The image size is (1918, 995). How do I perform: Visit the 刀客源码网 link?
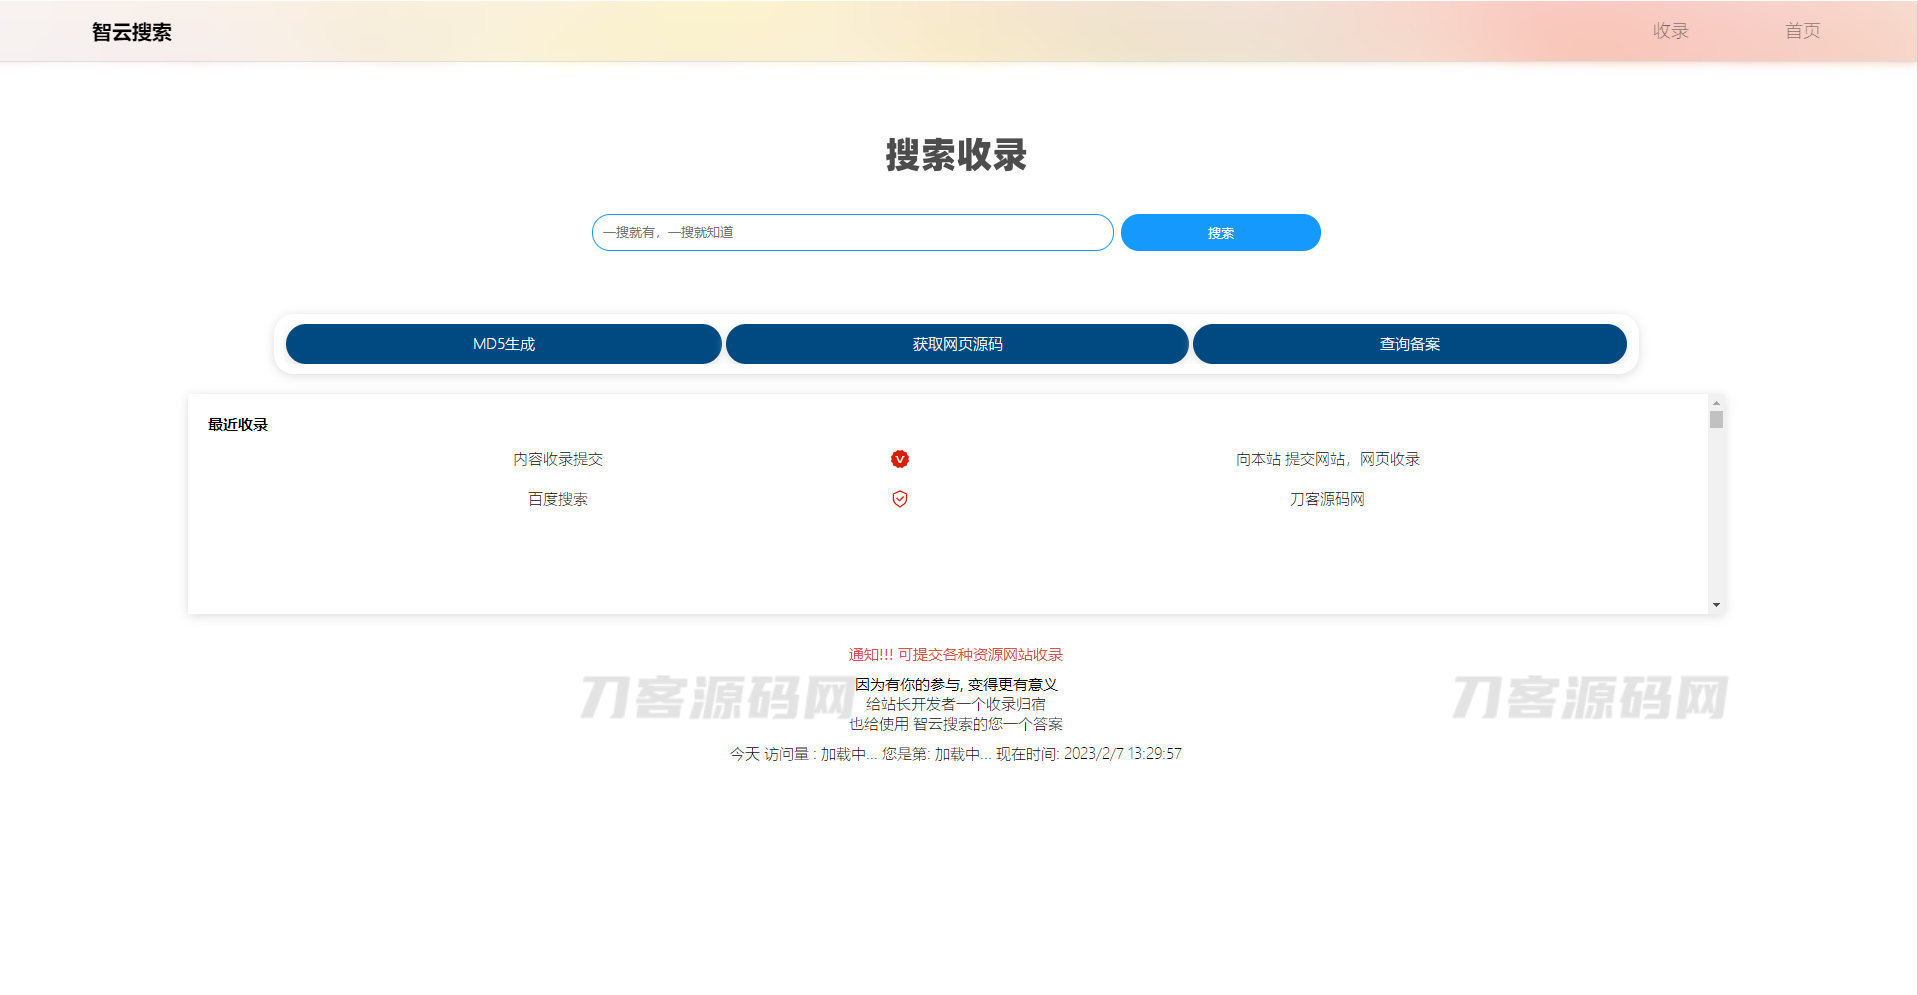coord(1326,499)
